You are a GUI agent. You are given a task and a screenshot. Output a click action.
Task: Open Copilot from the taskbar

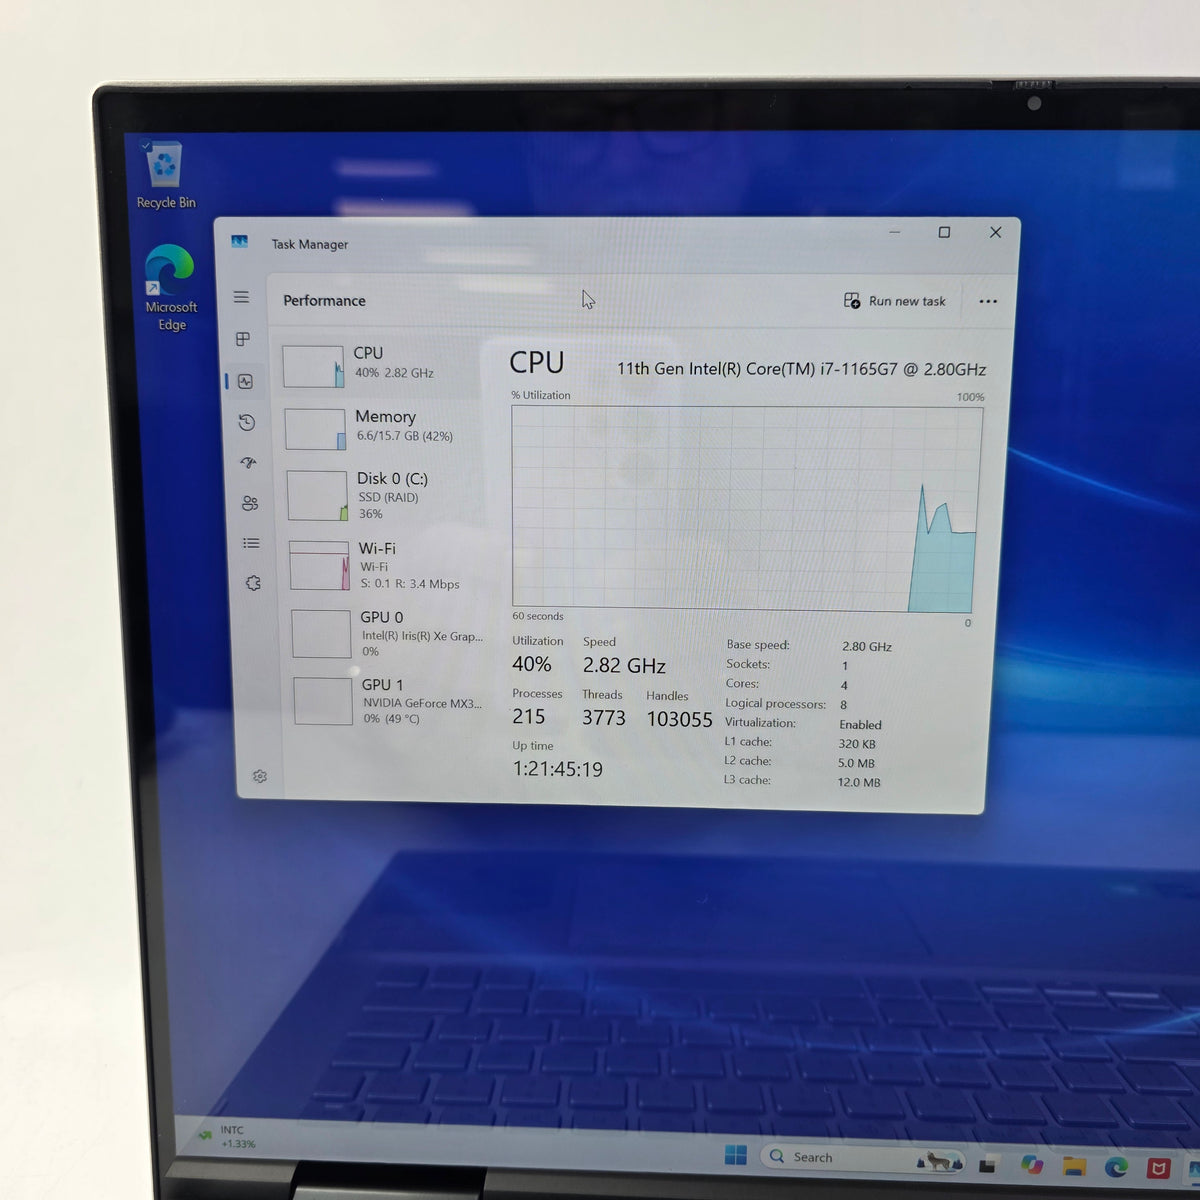pyautogui.click(x=1032, y=1165)
